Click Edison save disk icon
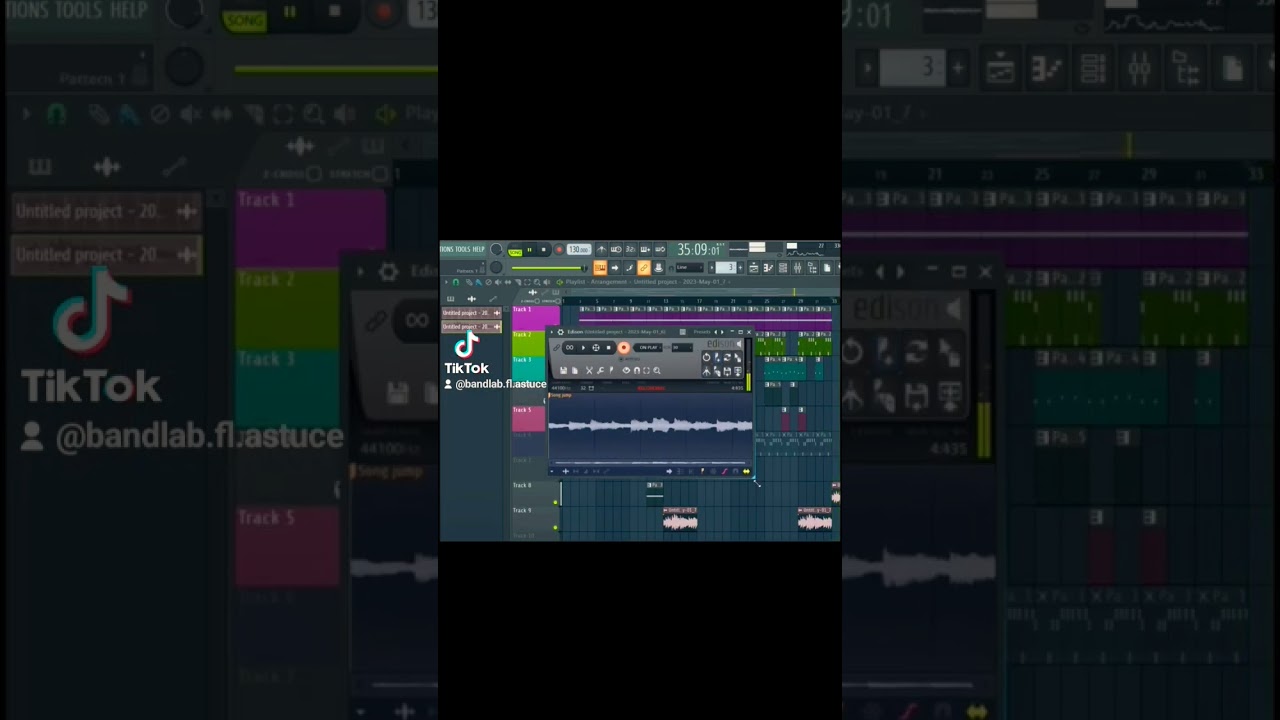Screen dimensions: 1280x720 pyautogui.click(x=563, y=370)
